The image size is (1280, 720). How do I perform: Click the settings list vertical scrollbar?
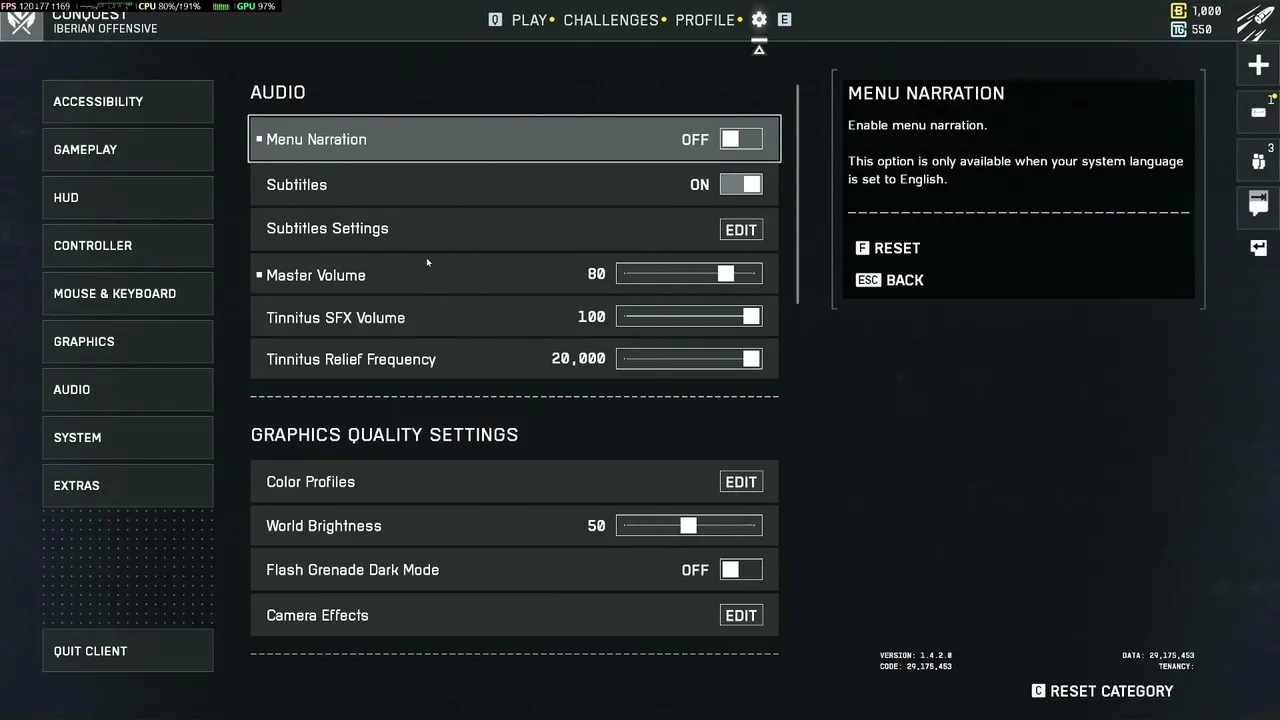coord(797,194)
